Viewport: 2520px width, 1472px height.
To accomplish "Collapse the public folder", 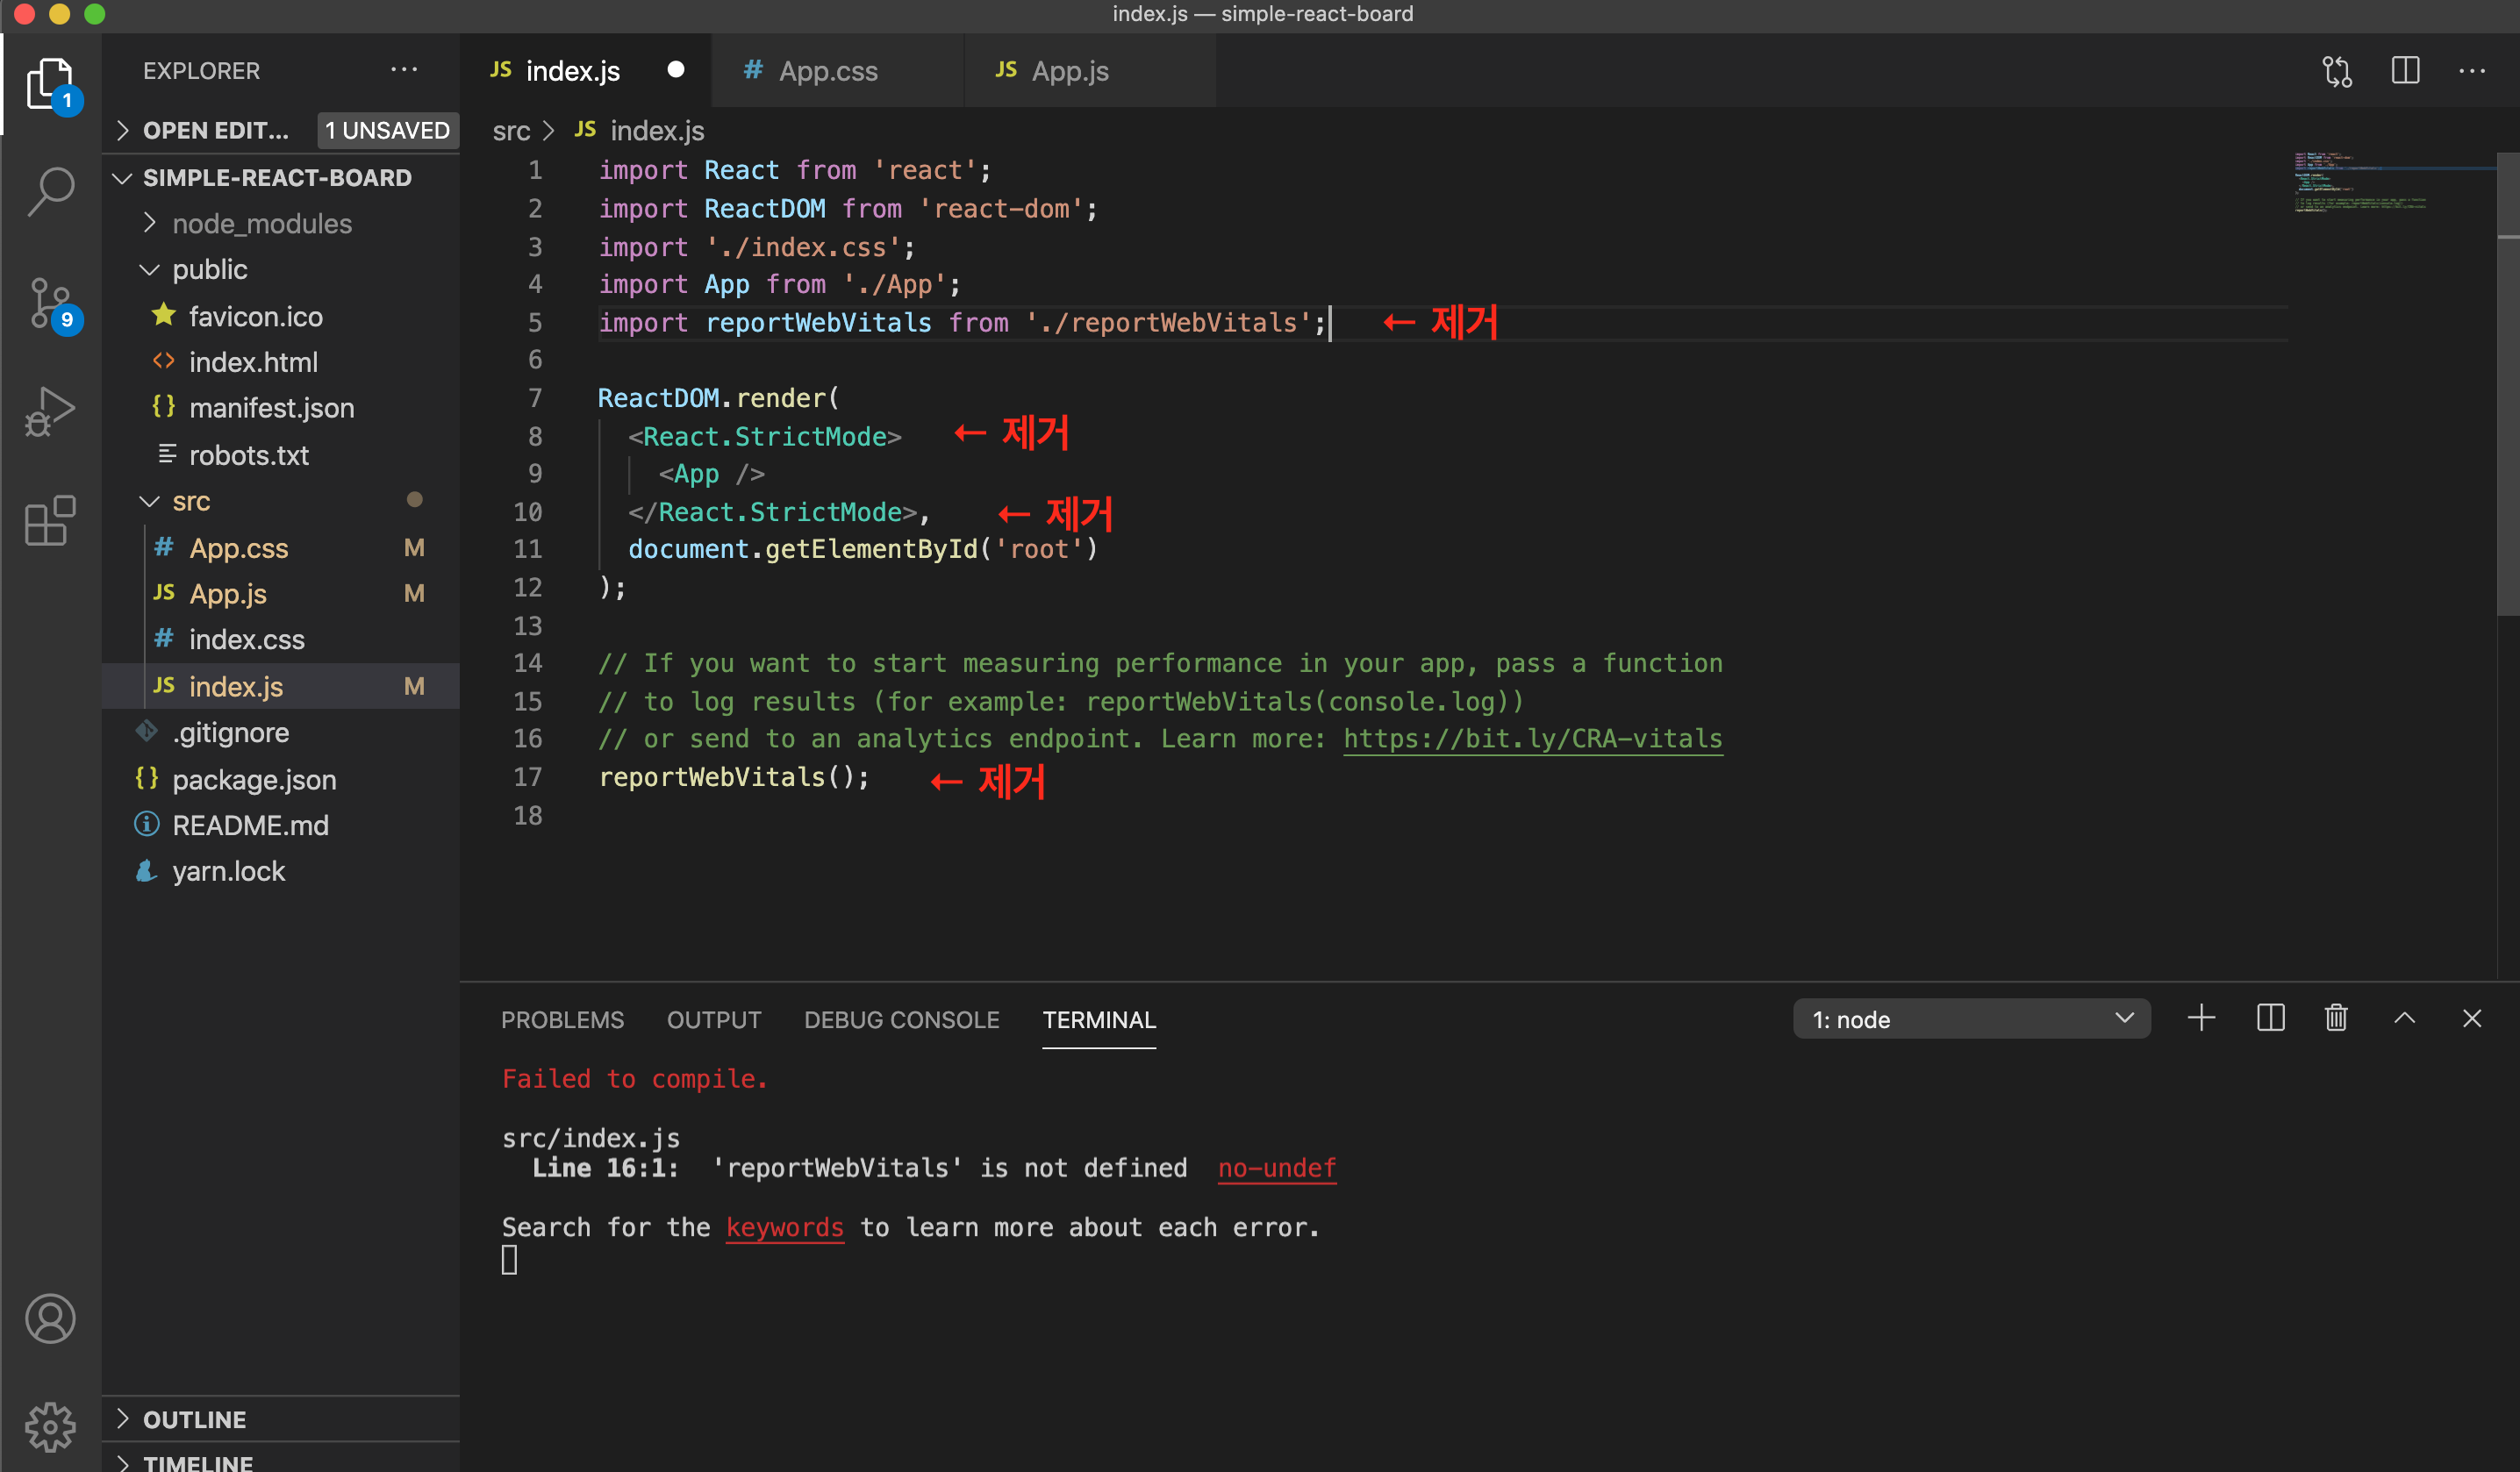I will coord(209,269).
